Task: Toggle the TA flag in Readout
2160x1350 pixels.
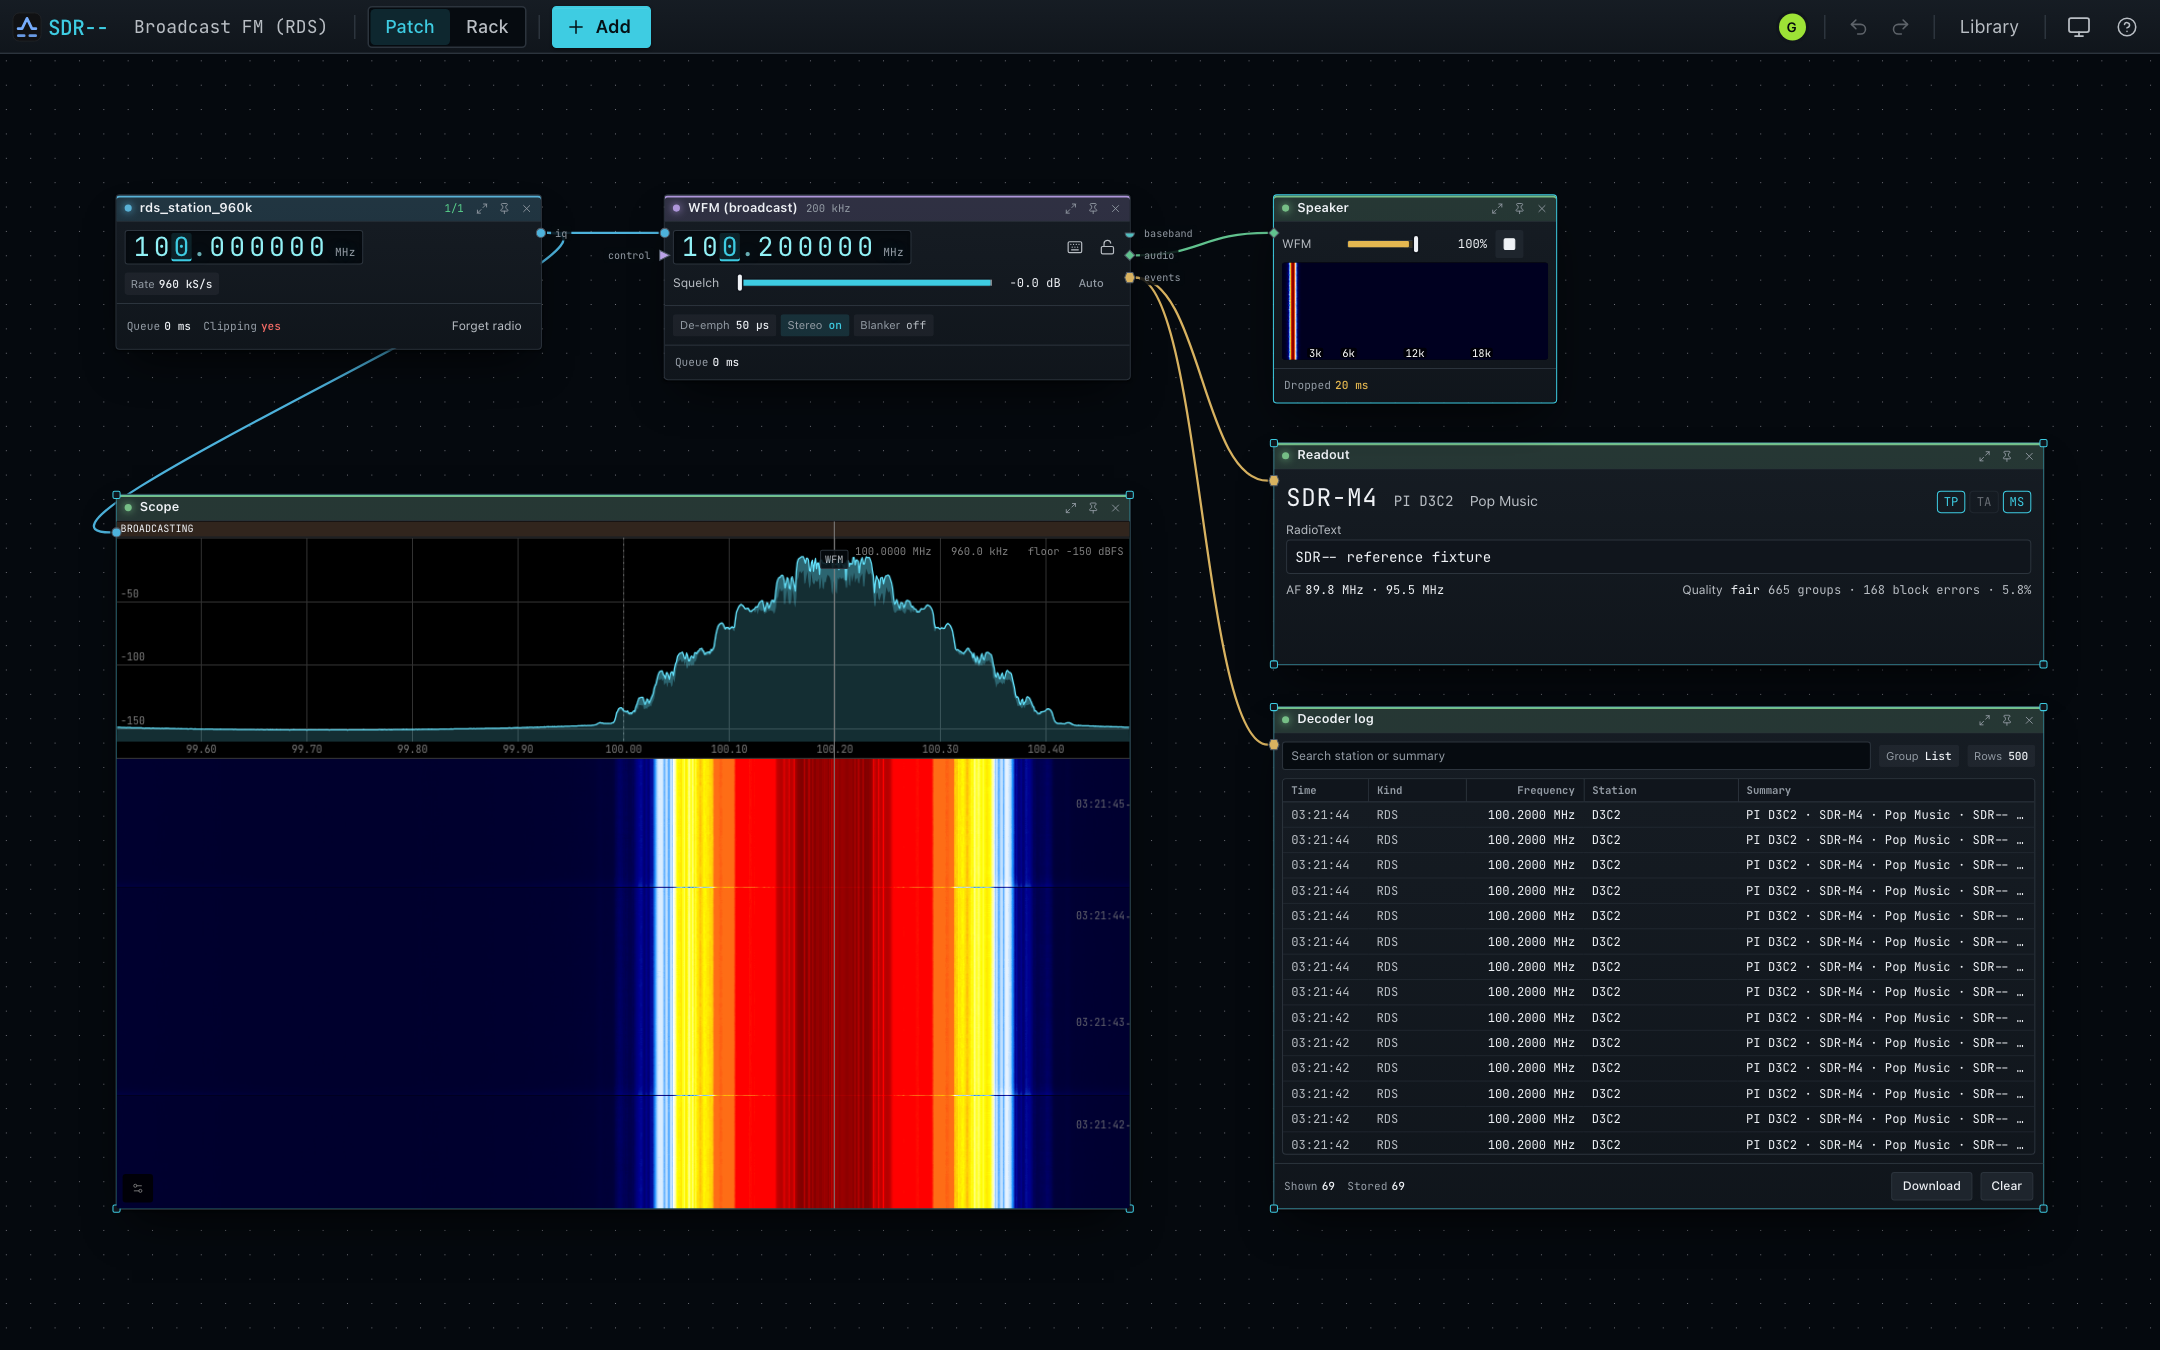Action: coord(1984,502)
